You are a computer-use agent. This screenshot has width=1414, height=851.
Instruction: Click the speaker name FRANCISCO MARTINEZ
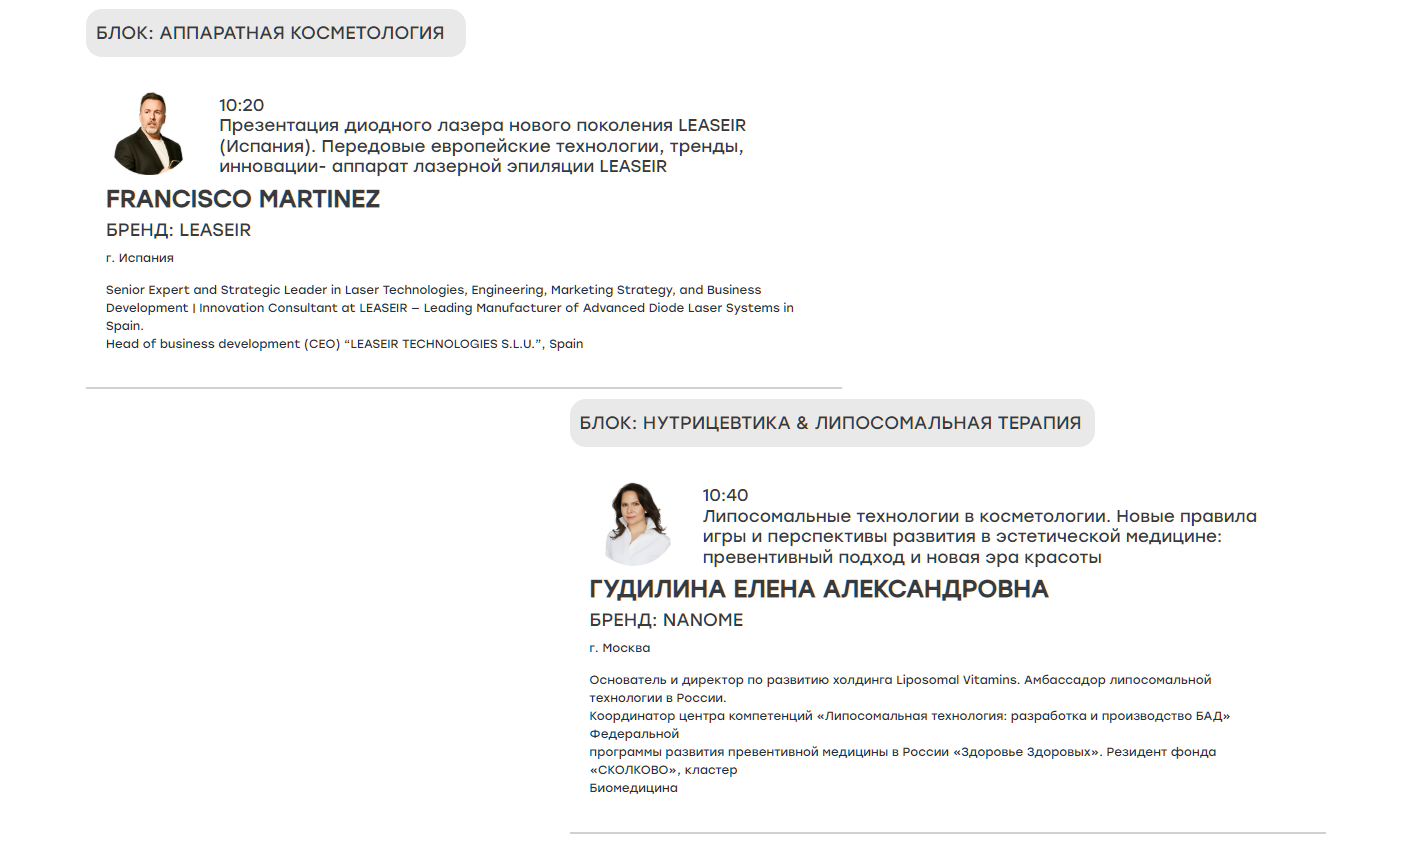point(243,199)
